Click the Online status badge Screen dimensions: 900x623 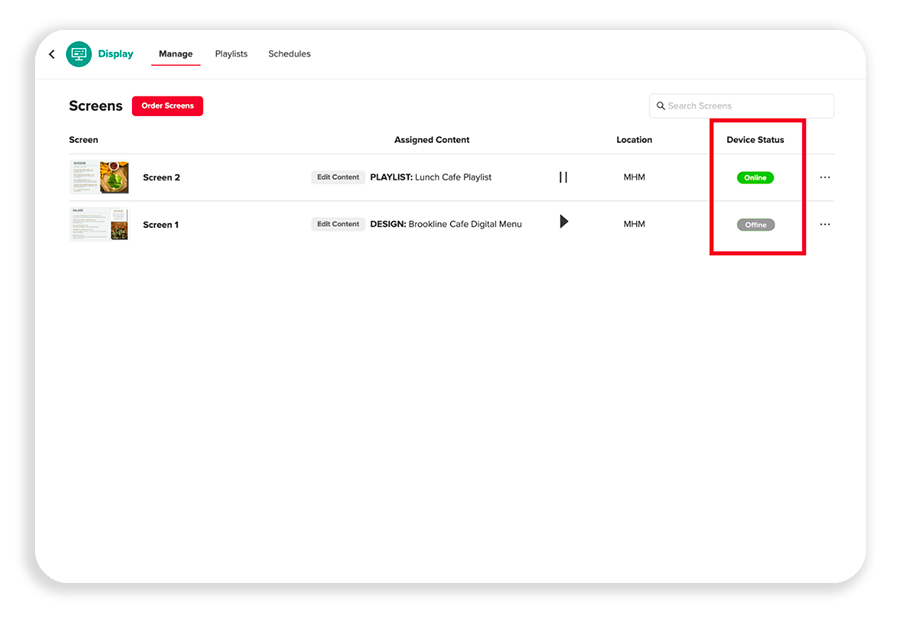(x=755, y=177)
